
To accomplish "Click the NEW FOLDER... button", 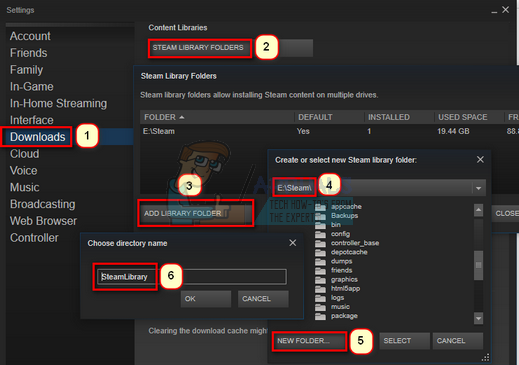I will [309, 341].
